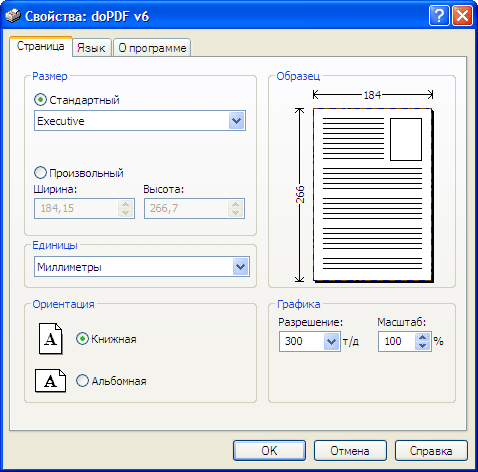Click the Масштаб 100 input field
This screenshot has height=472, width=478.
397,341
